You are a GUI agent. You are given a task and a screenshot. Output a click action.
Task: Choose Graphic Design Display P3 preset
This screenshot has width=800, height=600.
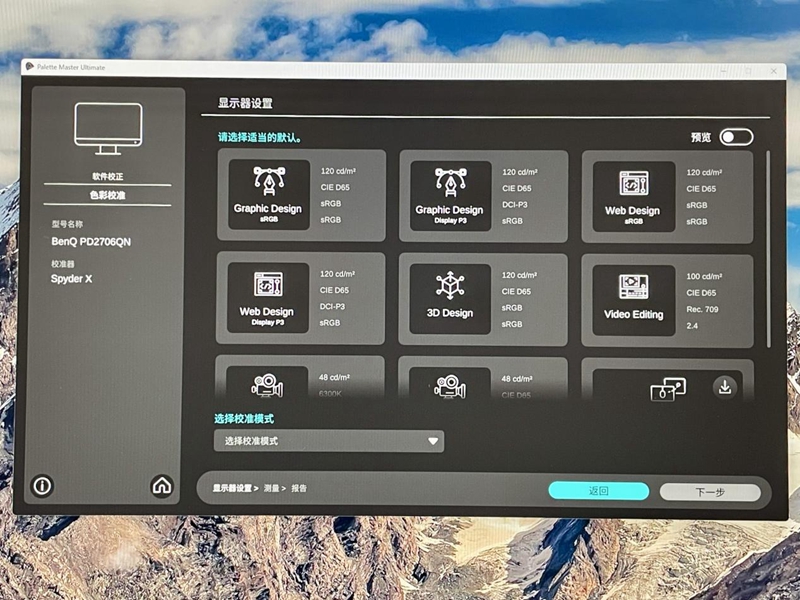tap(449, 195)
